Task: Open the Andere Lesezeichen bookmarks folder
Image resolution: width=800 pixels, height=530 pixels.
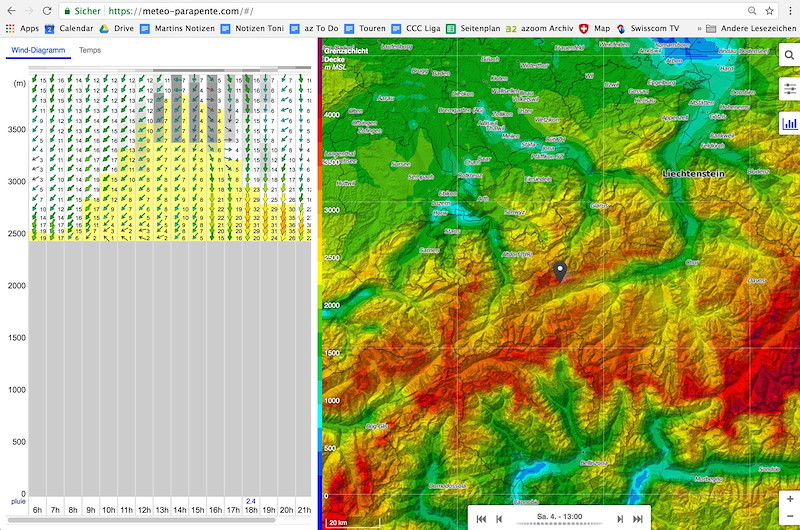Action: [x=751, y=29]
